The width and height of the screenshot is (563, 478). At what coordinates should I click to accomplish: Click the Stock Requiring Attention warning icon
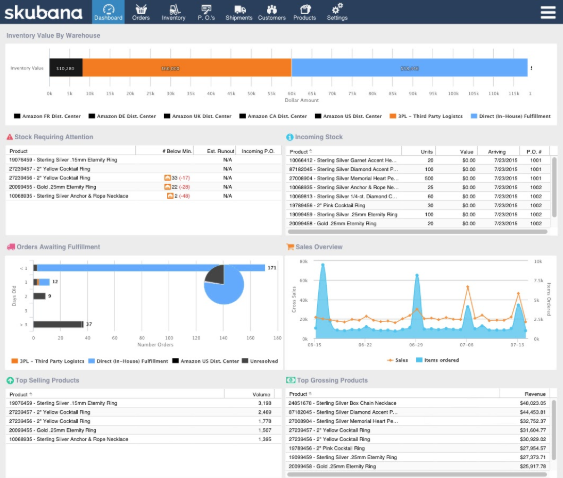[x=10, y=137]
